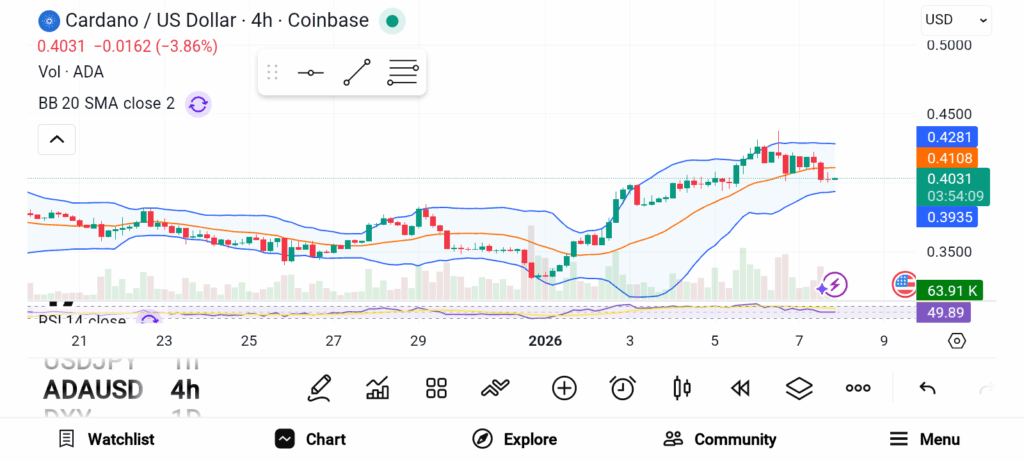
Task: Select the trend line drawing tool
Action: 357,72
